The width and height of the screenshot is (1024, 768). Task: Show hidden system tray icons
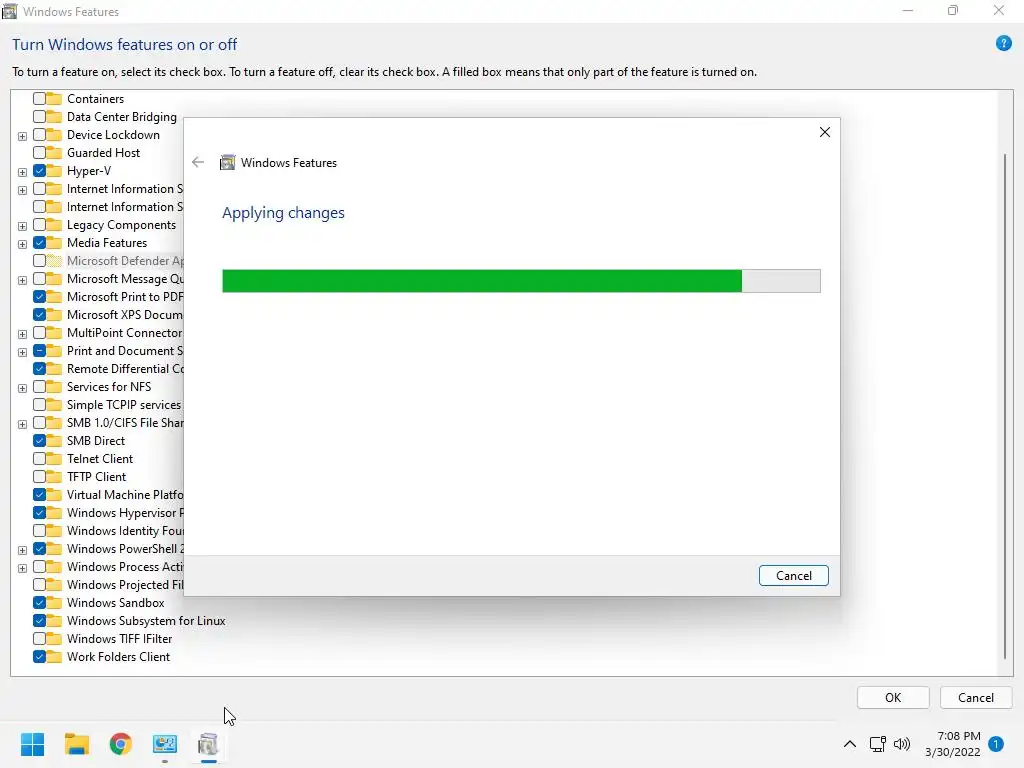[850, 744]
